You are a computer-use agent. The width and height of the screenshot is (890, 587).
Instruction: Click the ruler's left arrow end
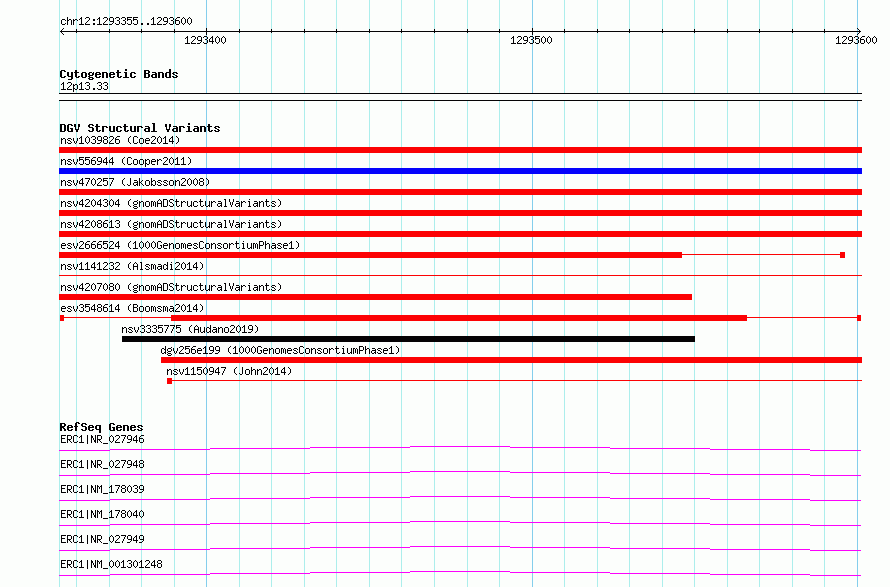pos(62,32)
